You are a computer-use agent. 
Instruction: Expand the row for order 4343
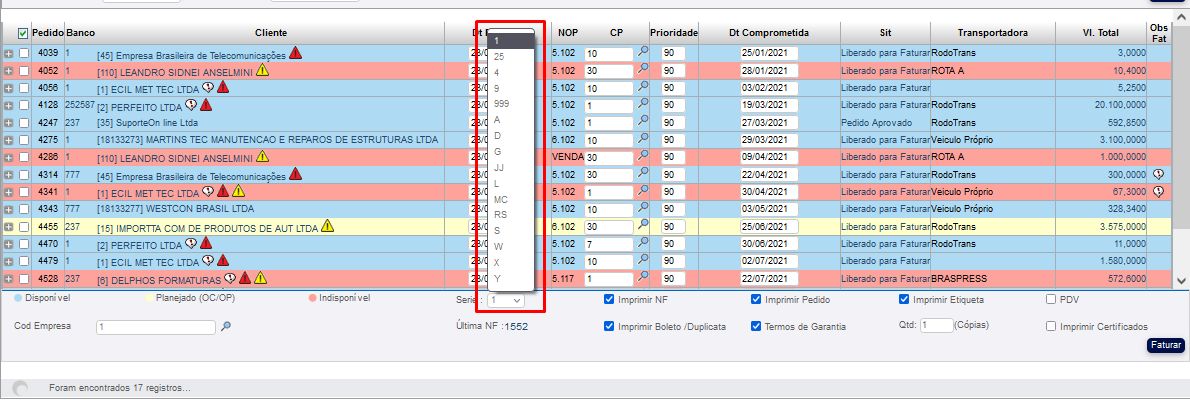point(8,209)
